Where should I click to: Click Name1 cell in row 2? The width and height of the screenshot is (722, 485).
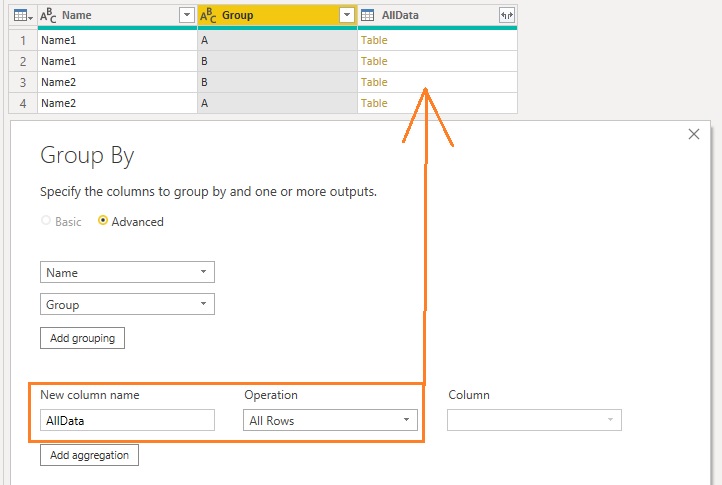[x=117, y=61]
